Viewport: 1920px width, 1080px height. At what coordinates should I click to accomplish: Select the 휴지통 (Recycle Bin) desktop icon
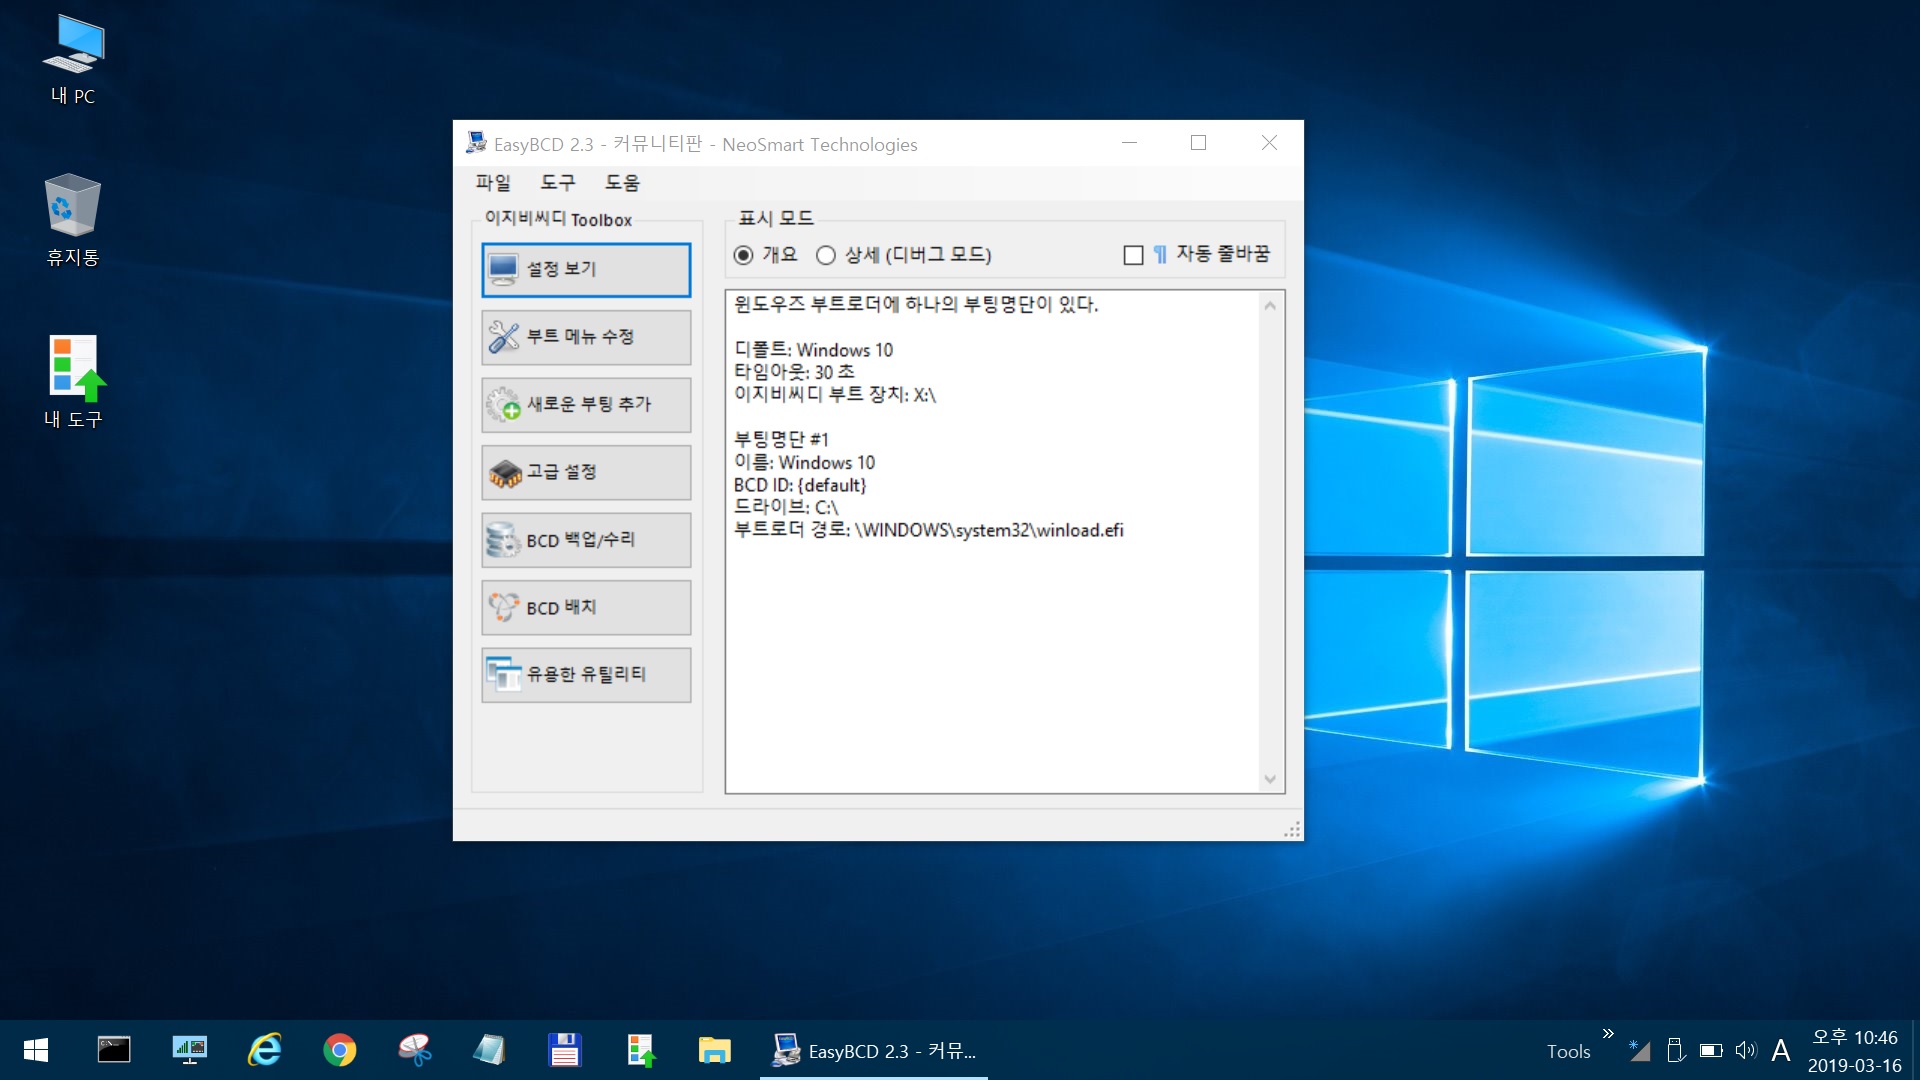[73, 220]
